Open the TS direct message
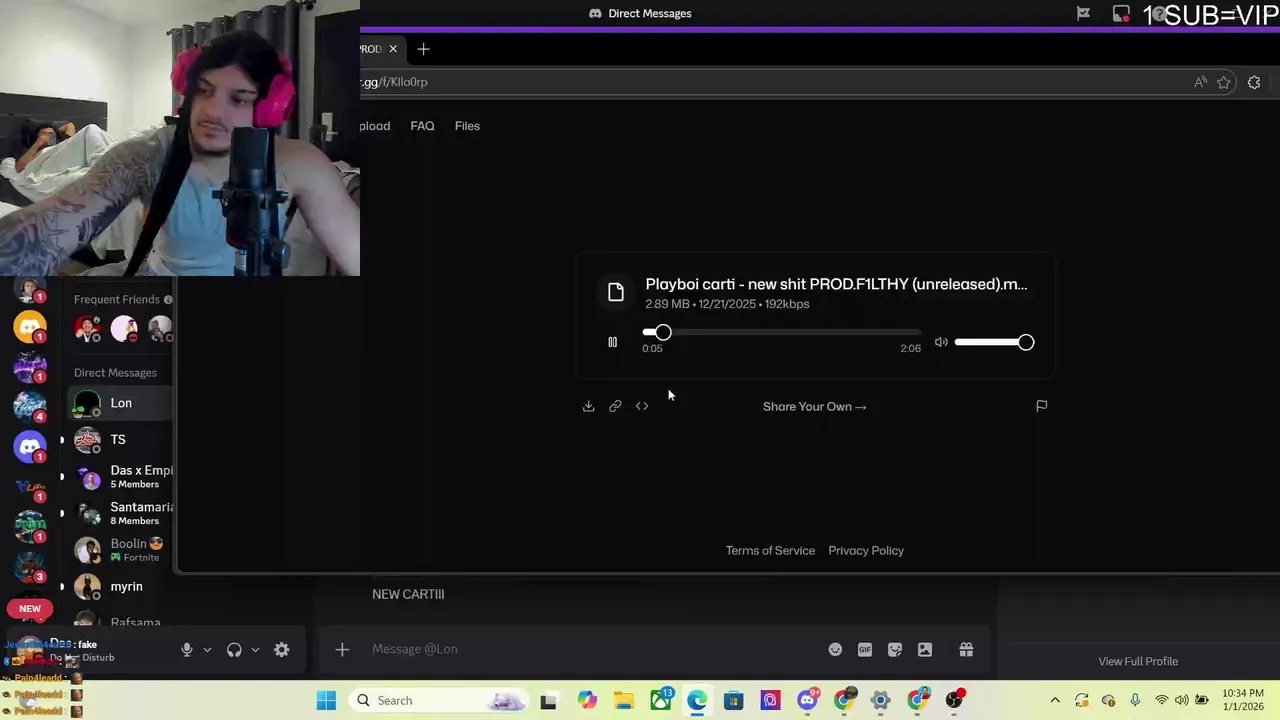Image resolution: width=1280 pixels, height=720 pixels. tap(120, 440)
